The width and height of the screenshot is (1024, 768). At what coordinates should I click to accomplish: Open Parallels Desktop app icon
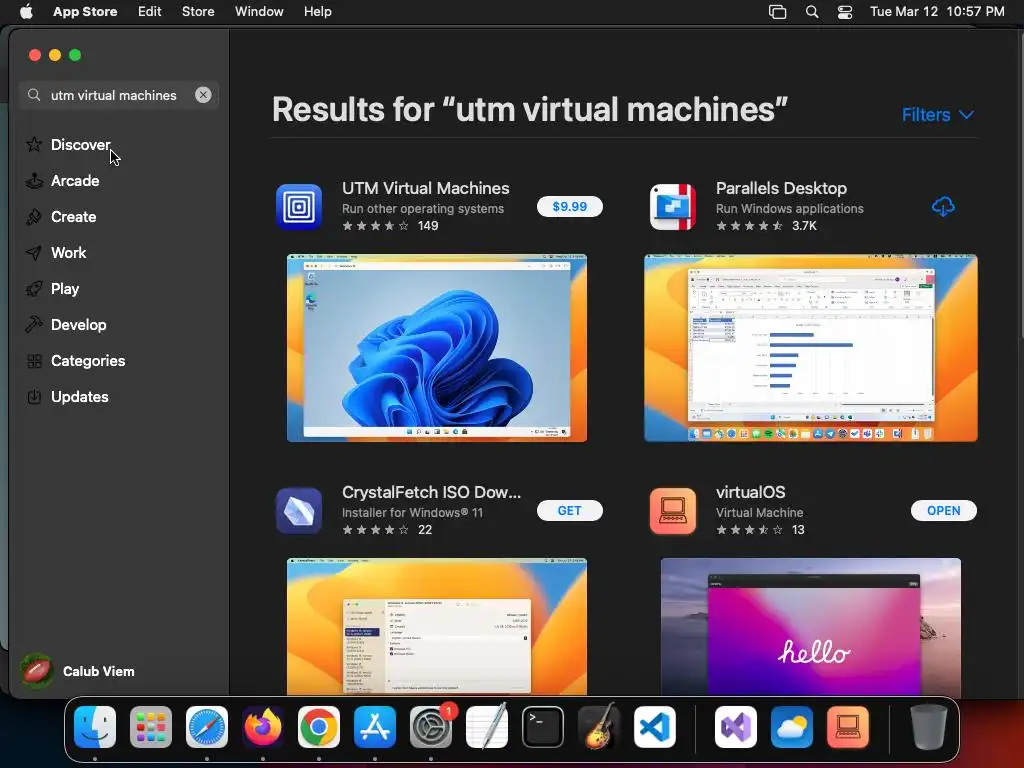[673, 207]
